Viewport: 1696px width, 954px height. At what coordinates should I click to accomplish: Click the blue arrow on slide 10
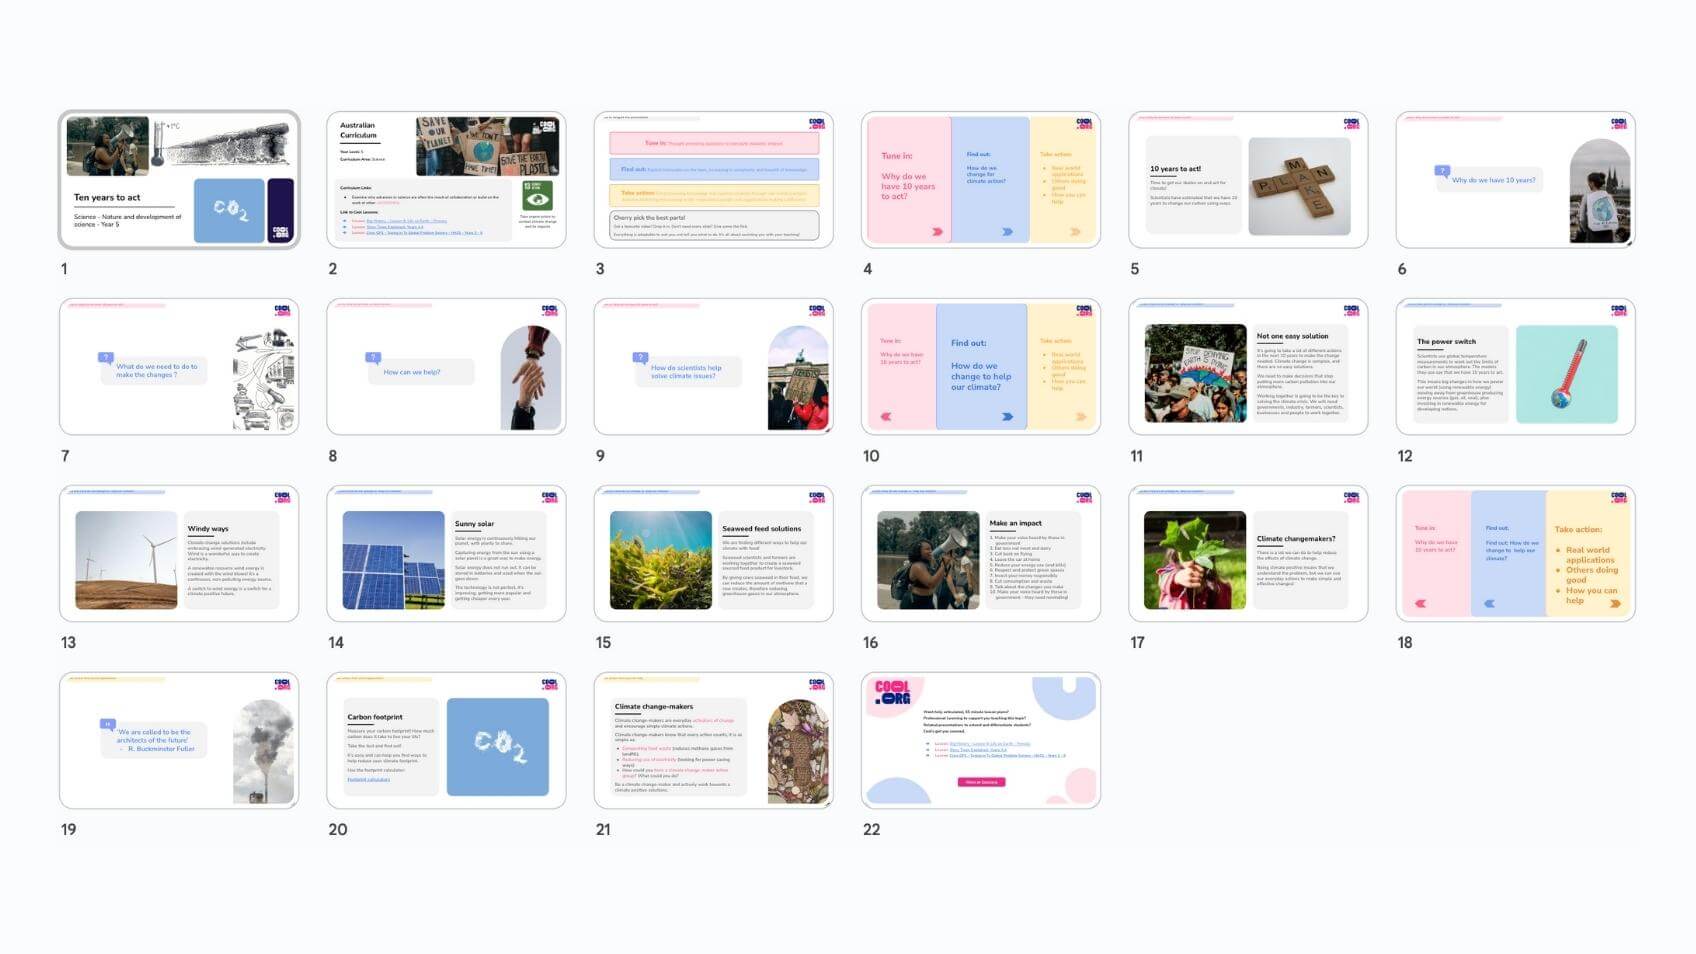coord(1007,417)
